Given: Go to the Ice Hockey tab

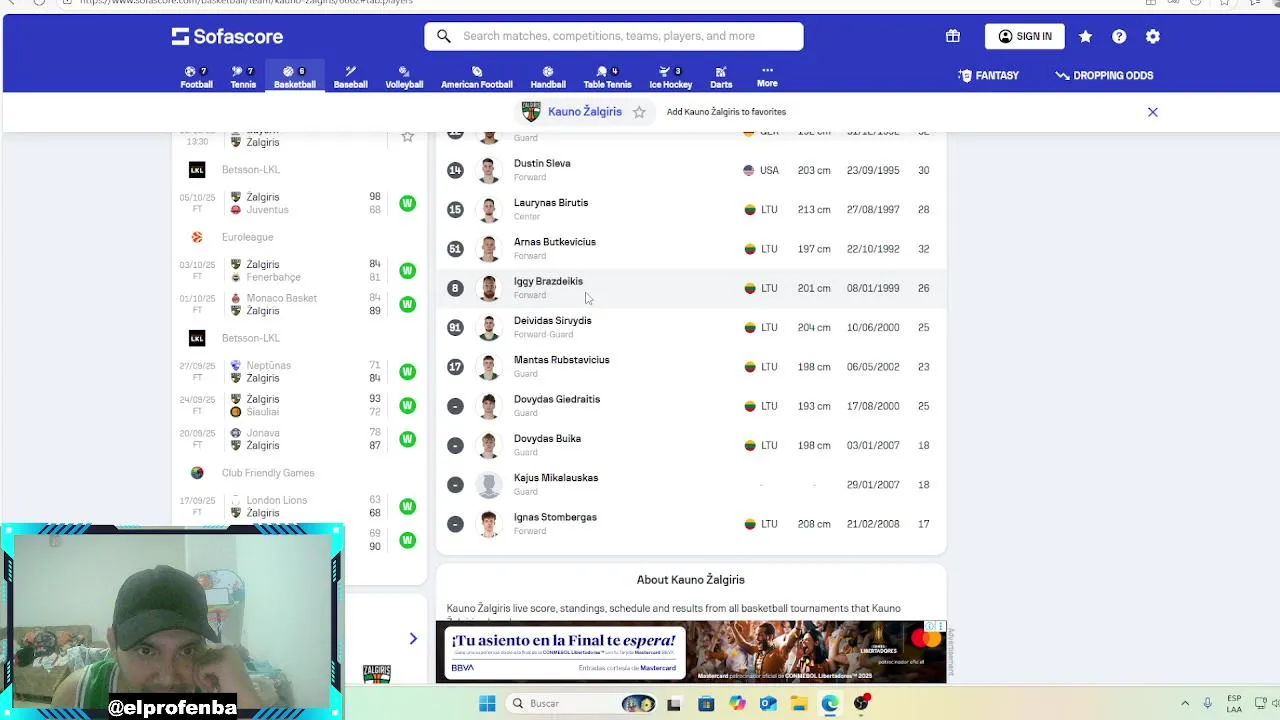Looking at the screenshot, I should point(671,77).
